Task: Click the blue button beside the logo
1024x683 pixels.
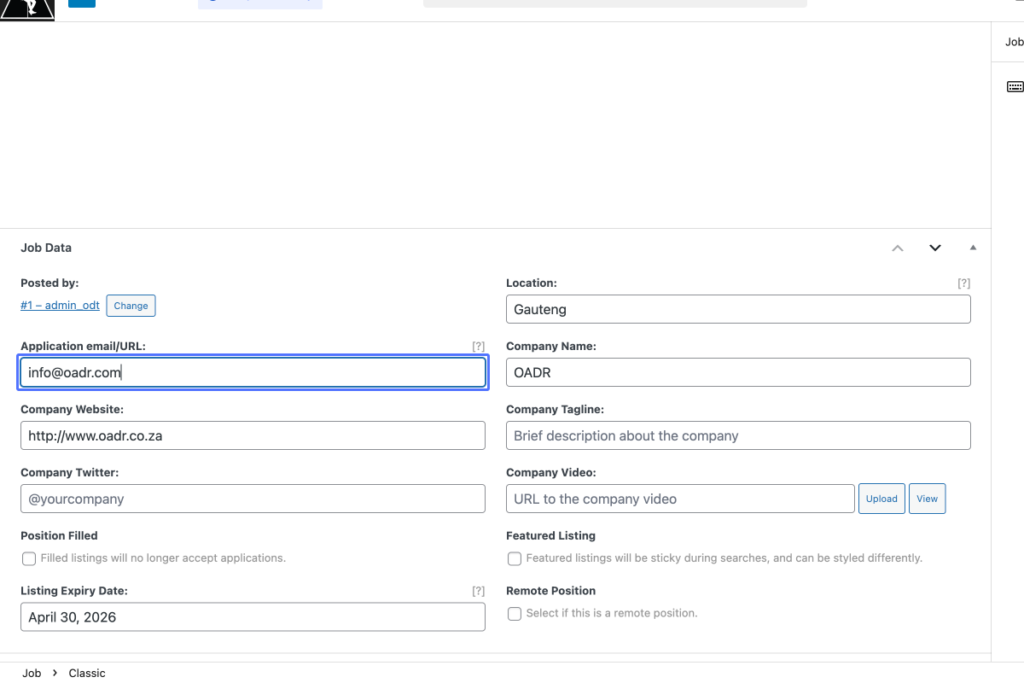Action: 82,3
